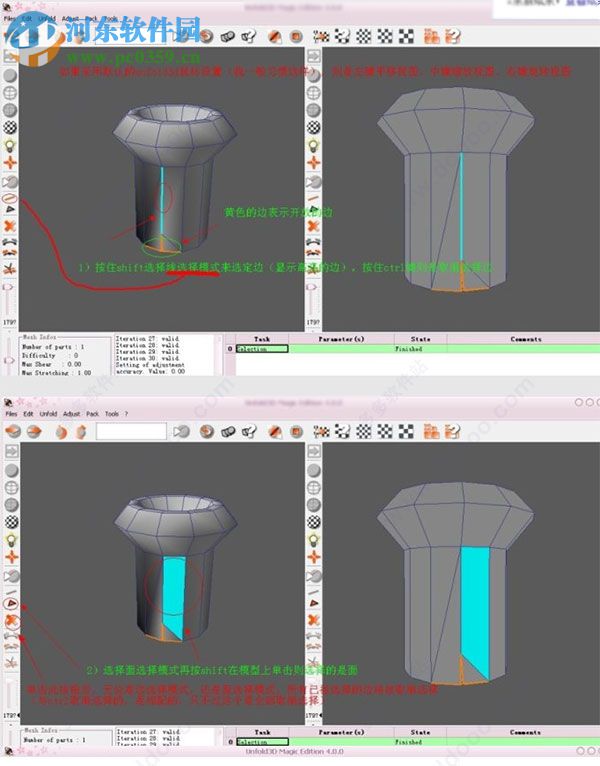Click the orange grid-with-question icon, cyan-face window
The image size is (600, 766).
point(453,431)
